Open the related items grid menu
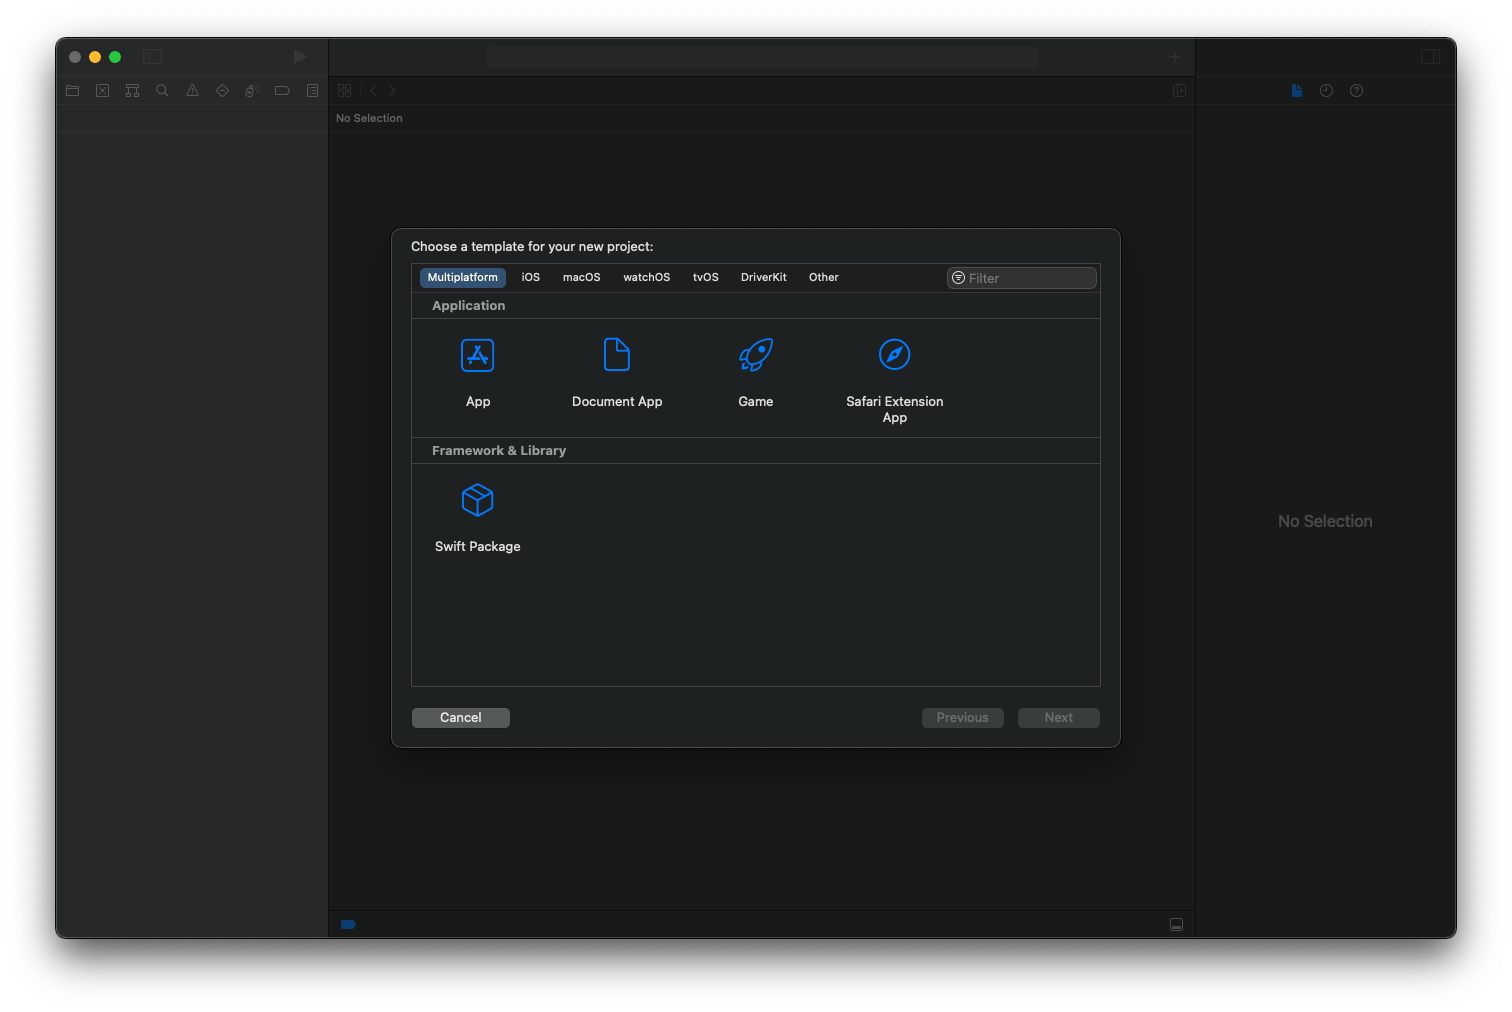 point(344,91)
